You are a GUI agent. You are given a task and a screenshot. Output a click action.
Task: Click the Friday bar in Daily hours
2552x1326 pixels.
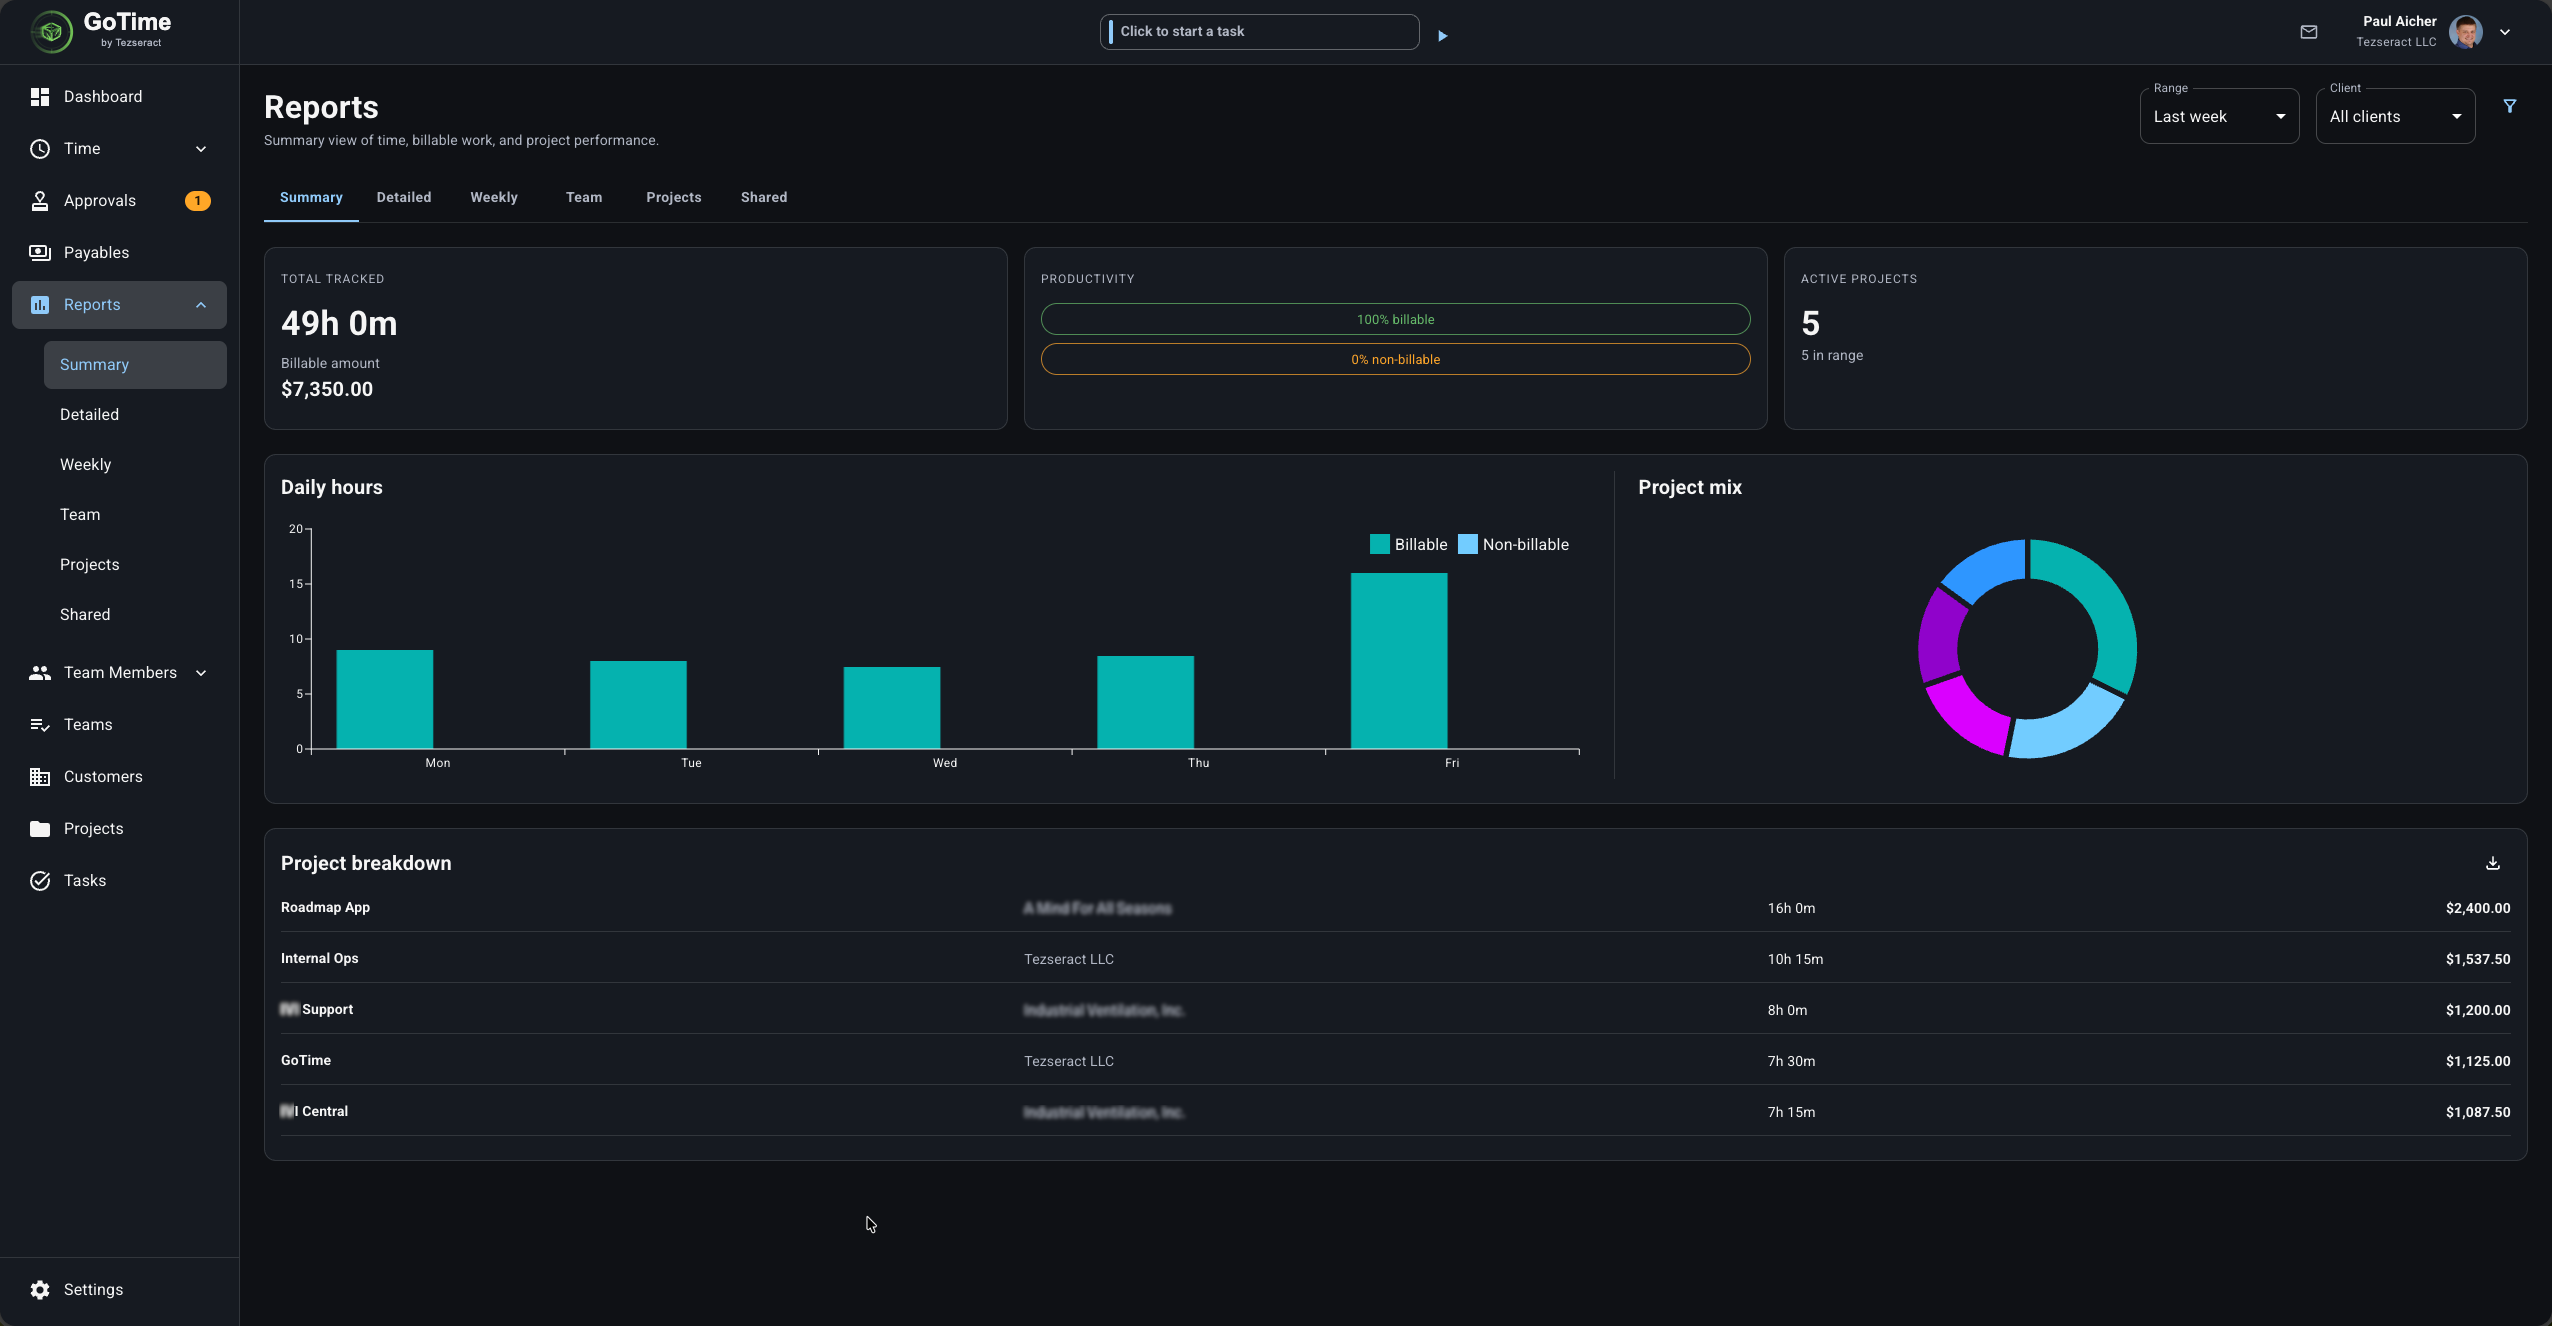click(1399, 661)
